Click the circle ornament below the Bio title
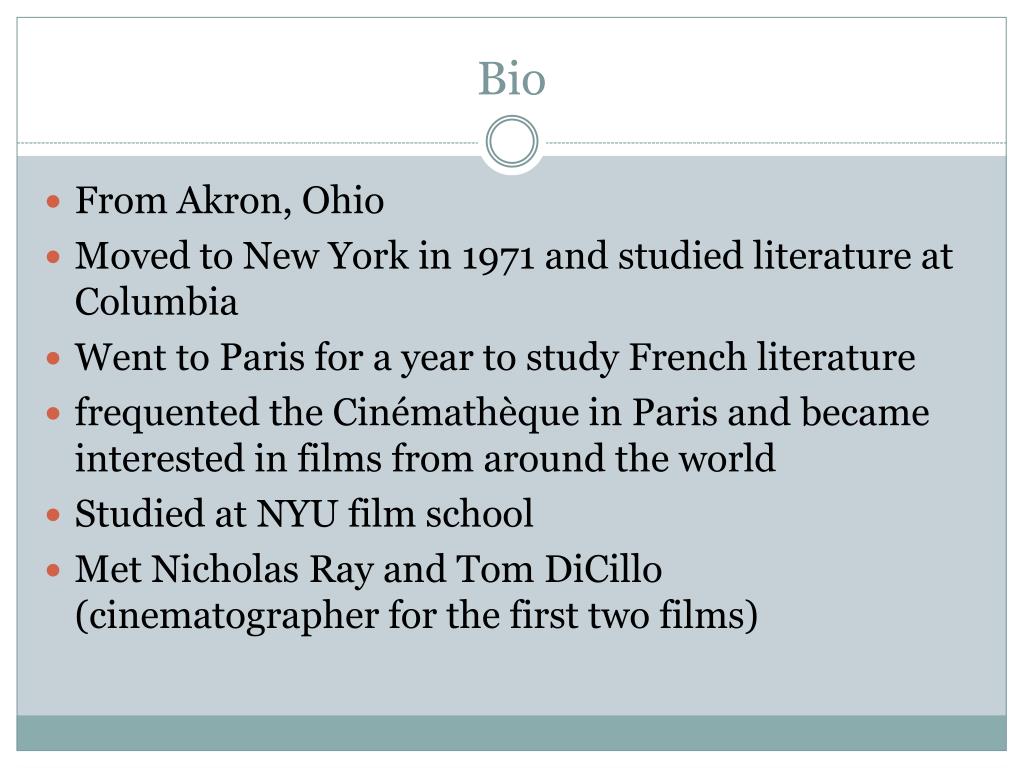 point(512,142)
